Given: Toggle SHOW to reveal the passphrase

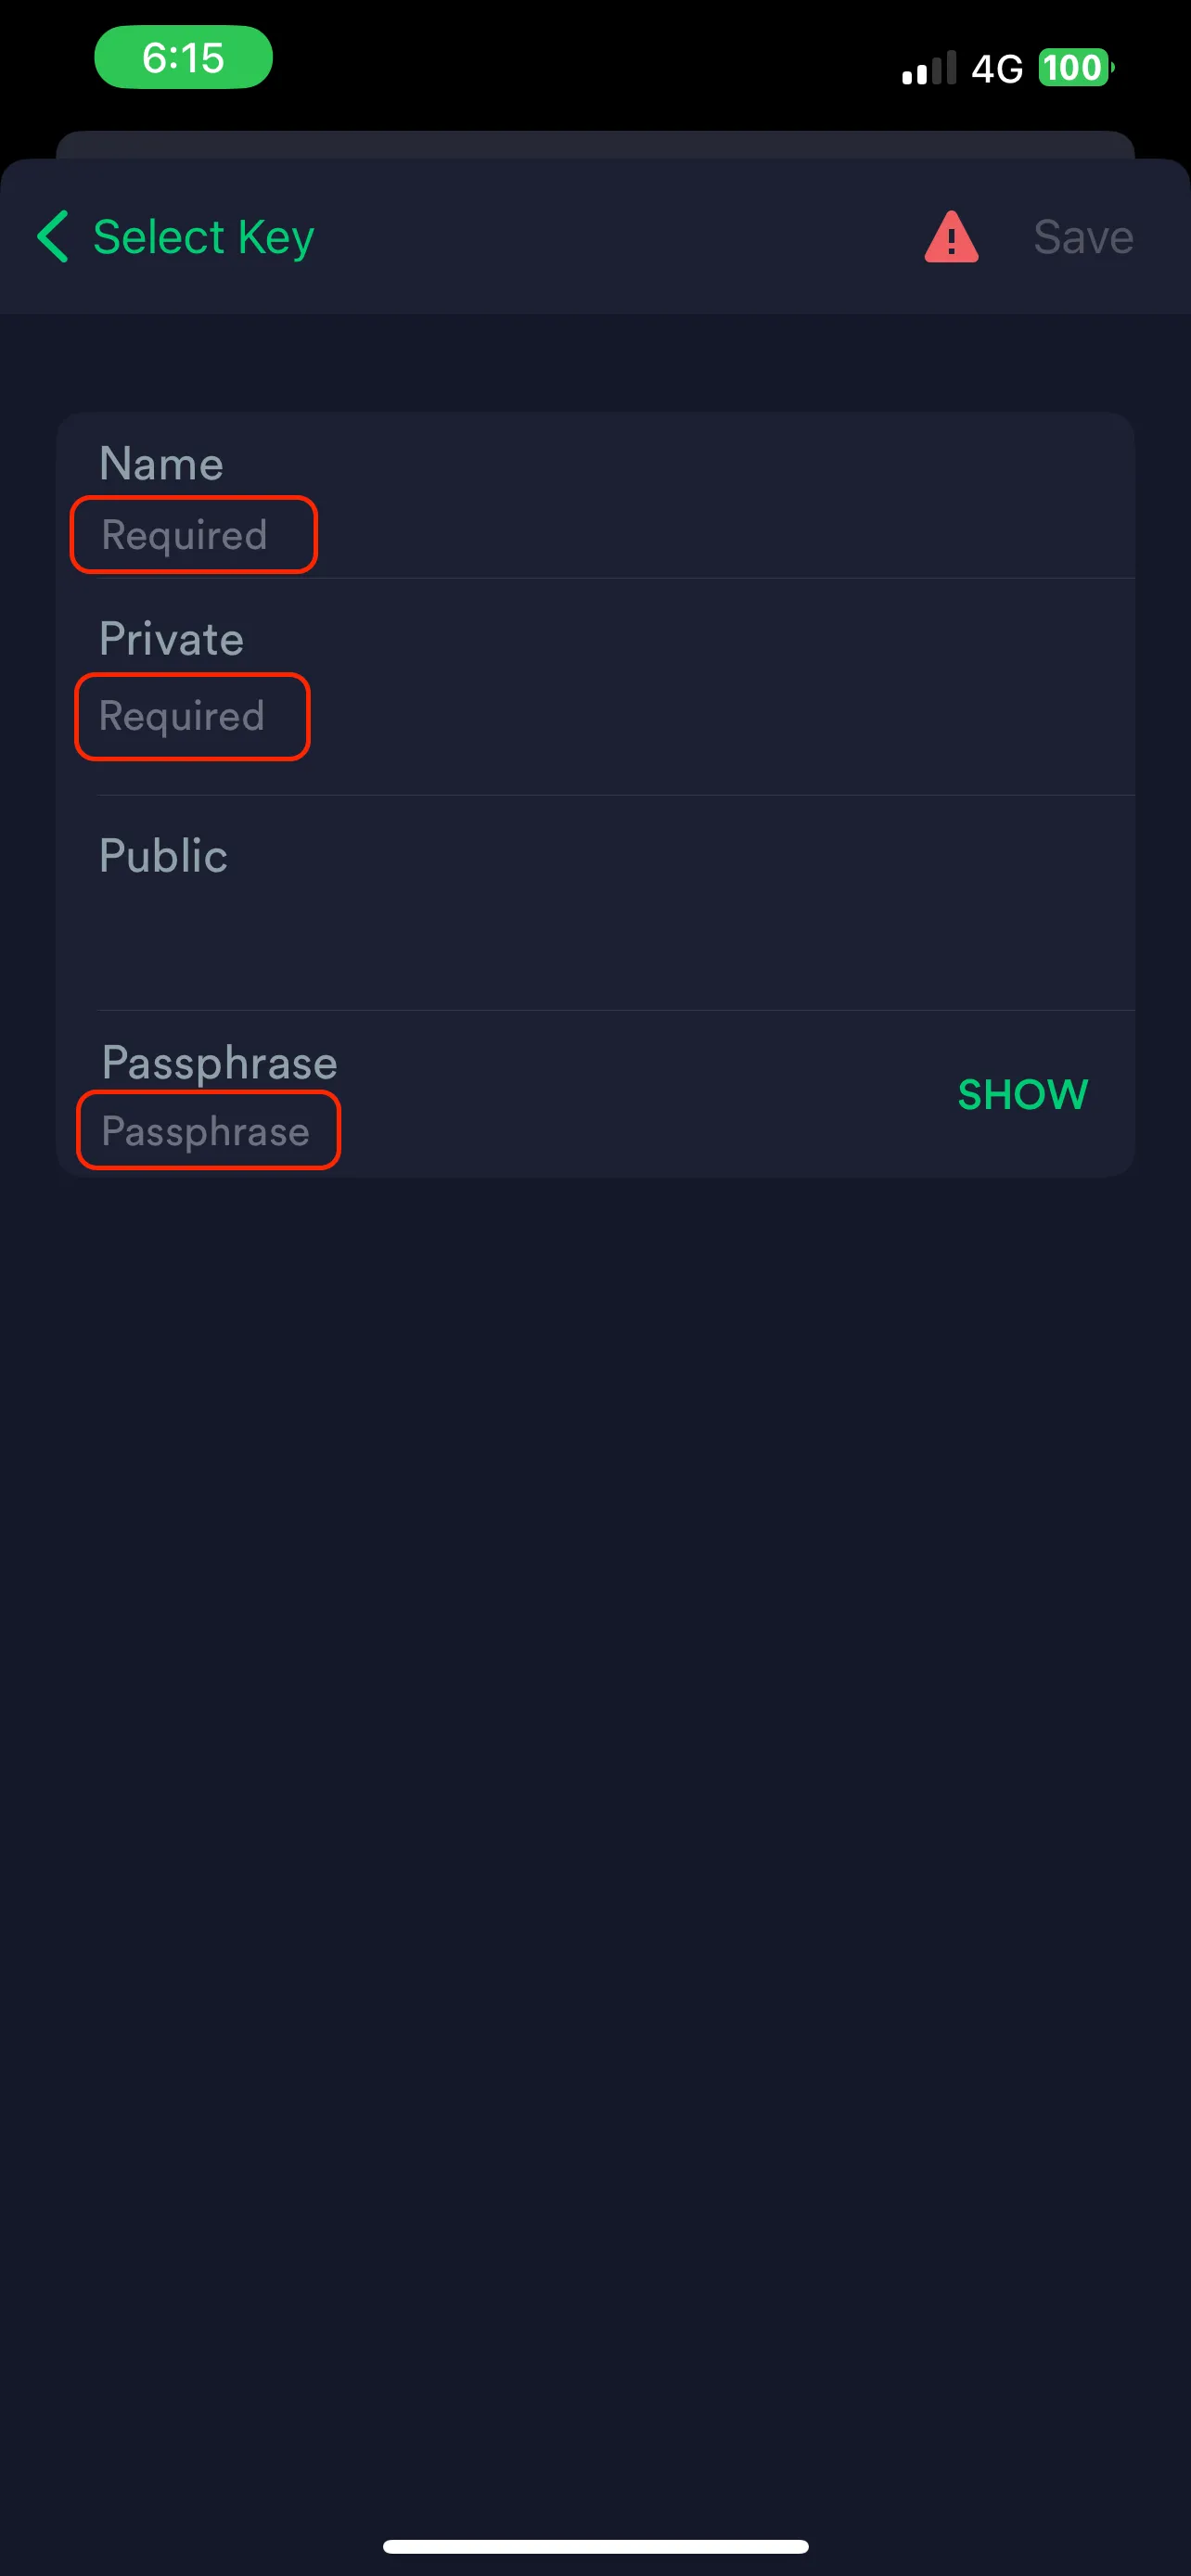Looking at the screenshot, I should pos(1022,1094).
